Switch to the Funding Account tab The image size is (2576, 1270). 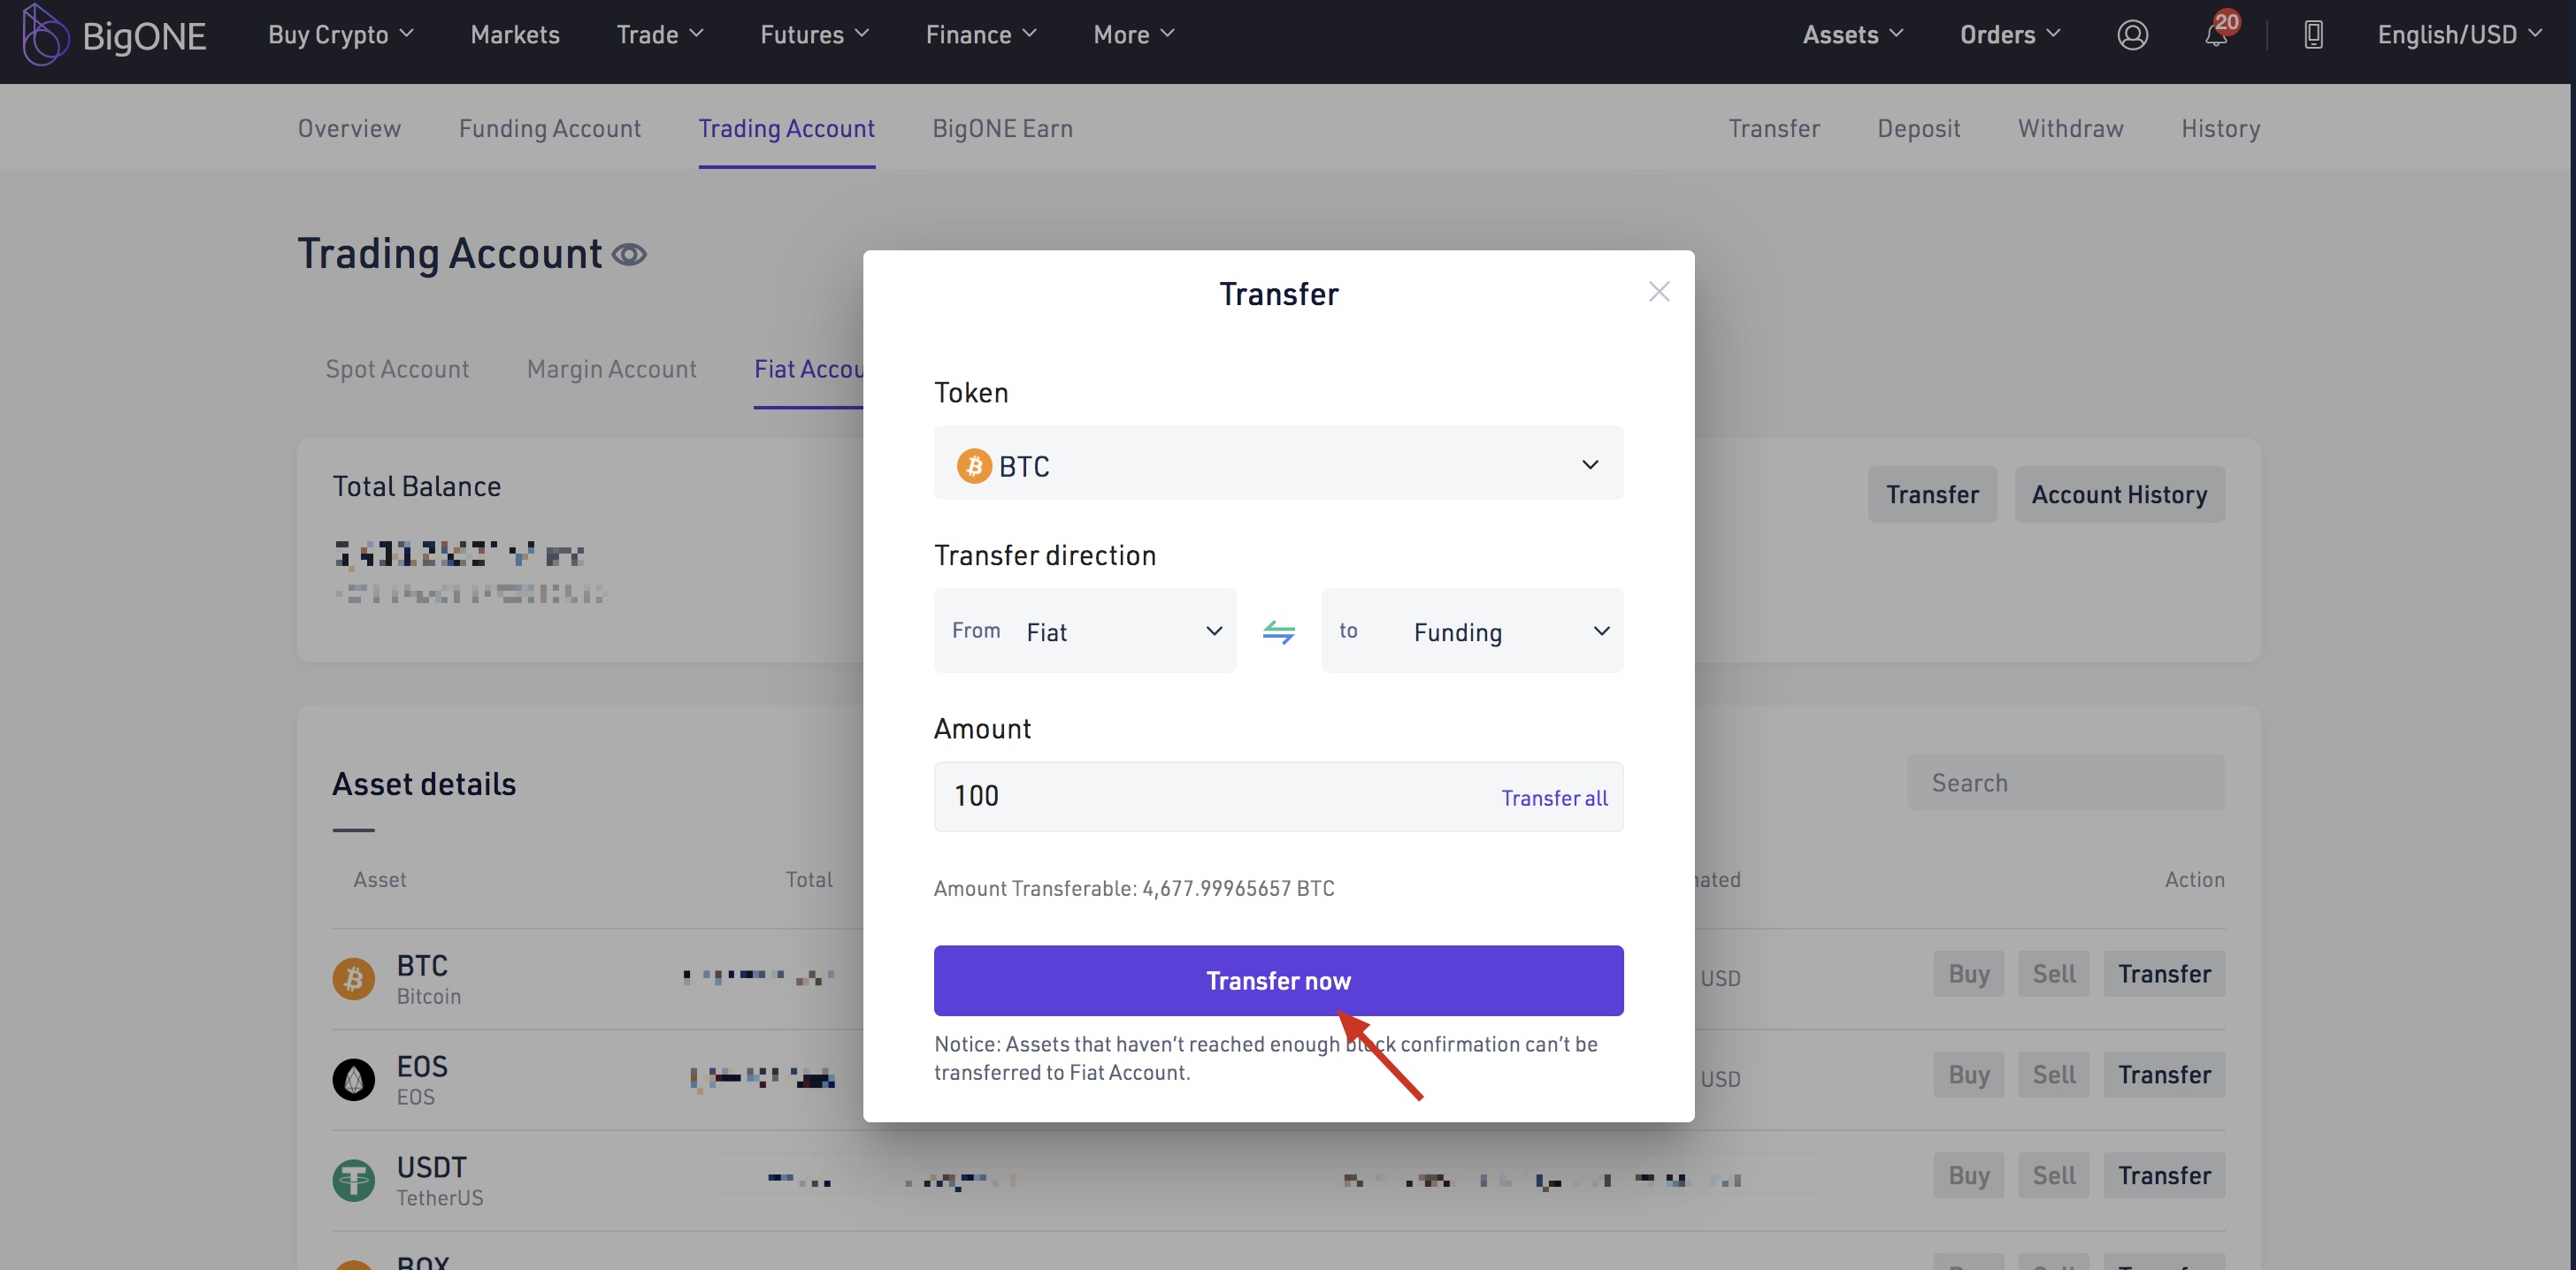(549, 129)
